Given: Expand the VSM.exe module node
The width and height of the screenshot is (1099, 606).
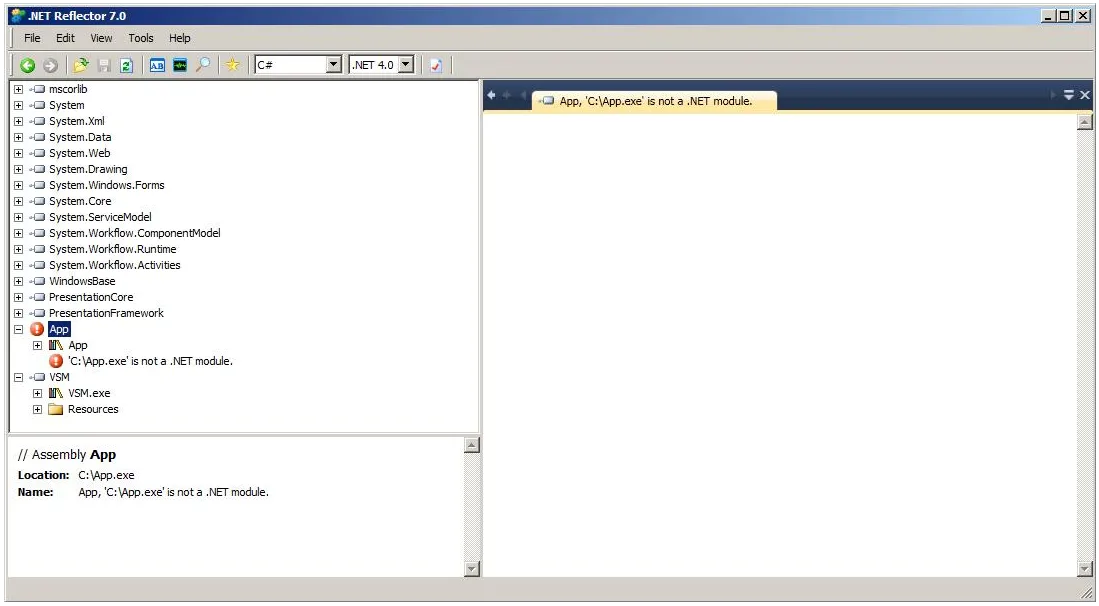Looking at the screenshot, I should point(38,393).
